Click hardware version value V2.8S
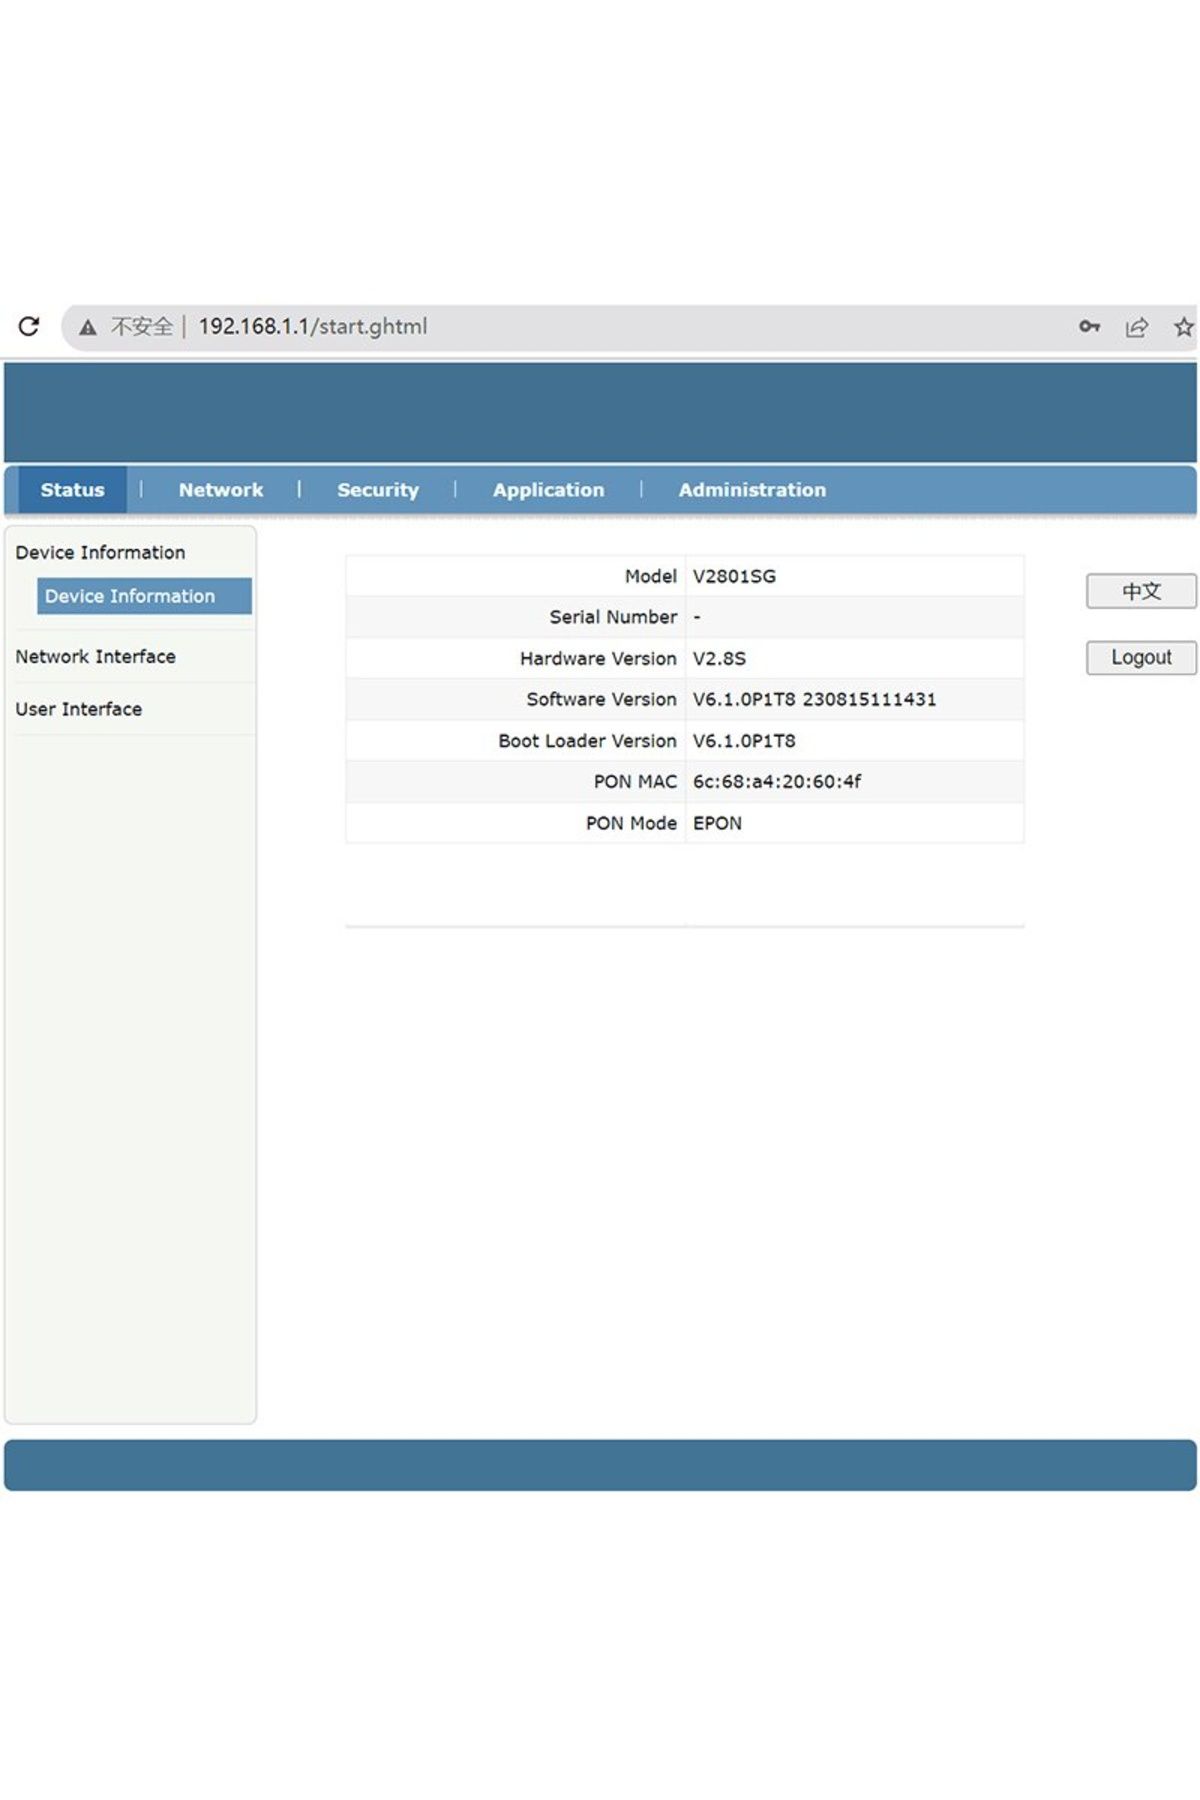 coord(719,659)
